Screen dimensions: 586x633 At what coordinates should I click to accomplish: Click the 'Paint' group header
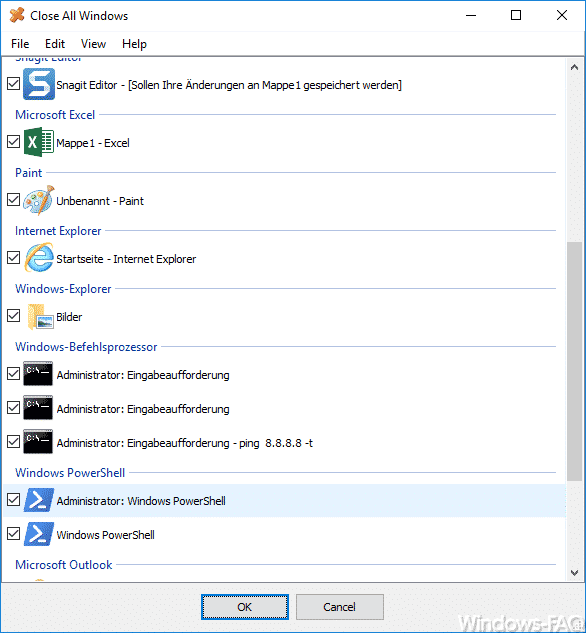(x=29, y=173)
